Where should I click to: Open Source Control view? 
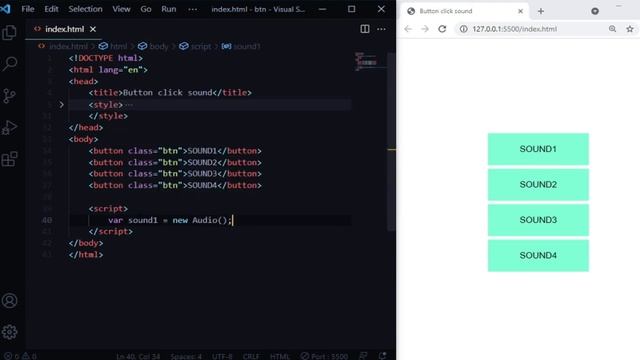[x=9, y=96]
